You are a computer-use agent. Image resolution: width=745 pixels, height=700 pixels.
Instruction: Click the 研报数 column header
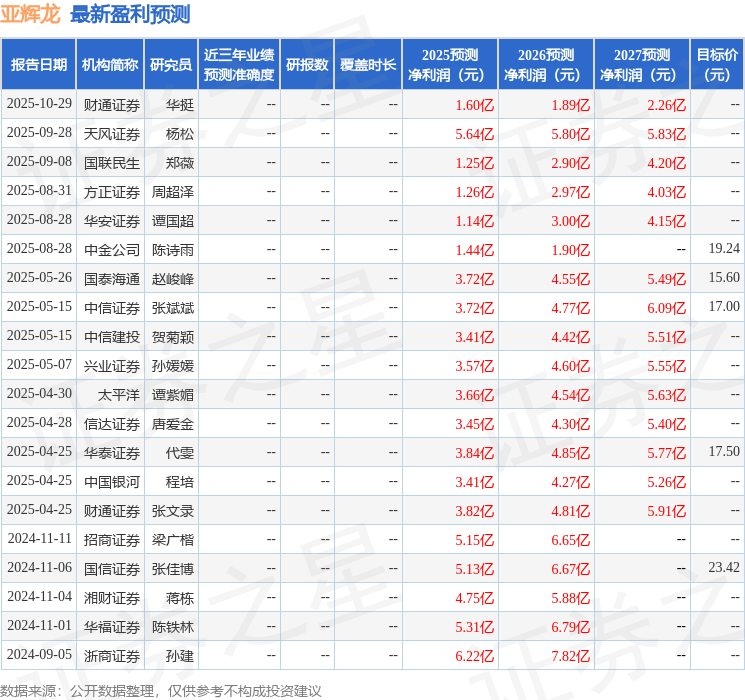pos(306,64)
